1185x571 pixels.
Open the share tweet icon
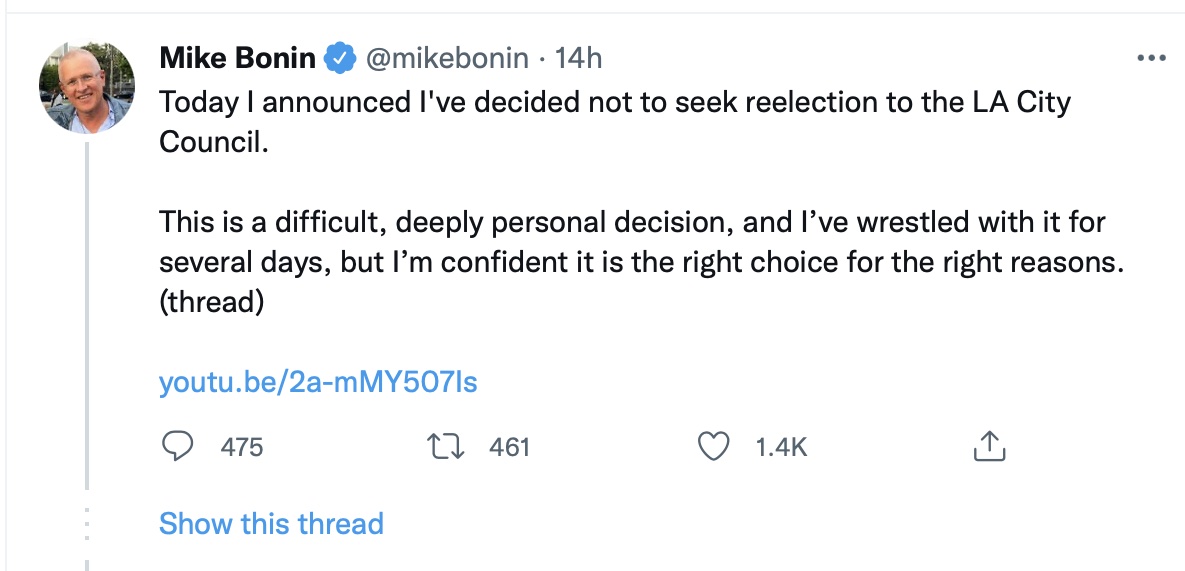[988, 446]
